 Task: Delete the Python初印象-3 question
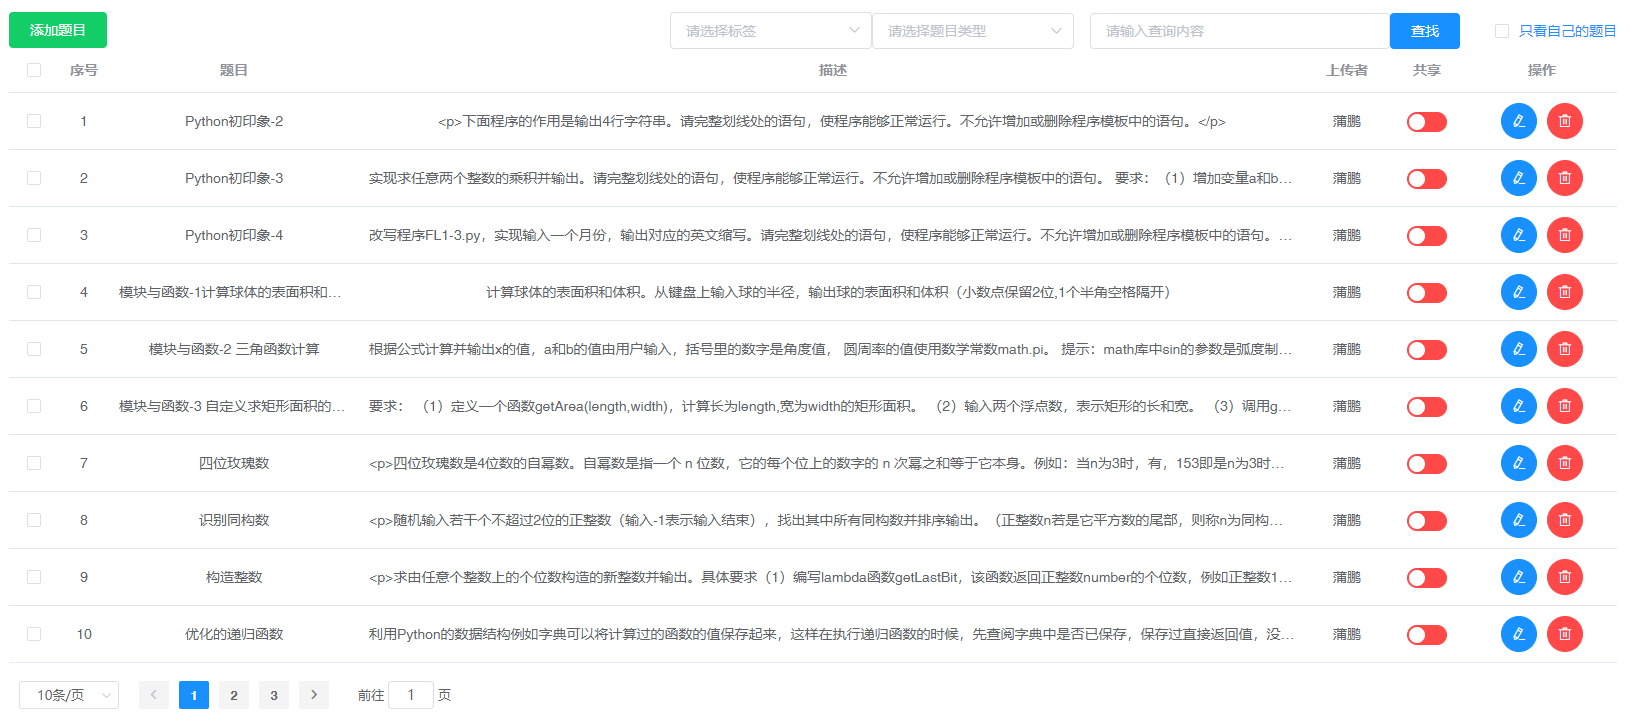coord(1564,178)
